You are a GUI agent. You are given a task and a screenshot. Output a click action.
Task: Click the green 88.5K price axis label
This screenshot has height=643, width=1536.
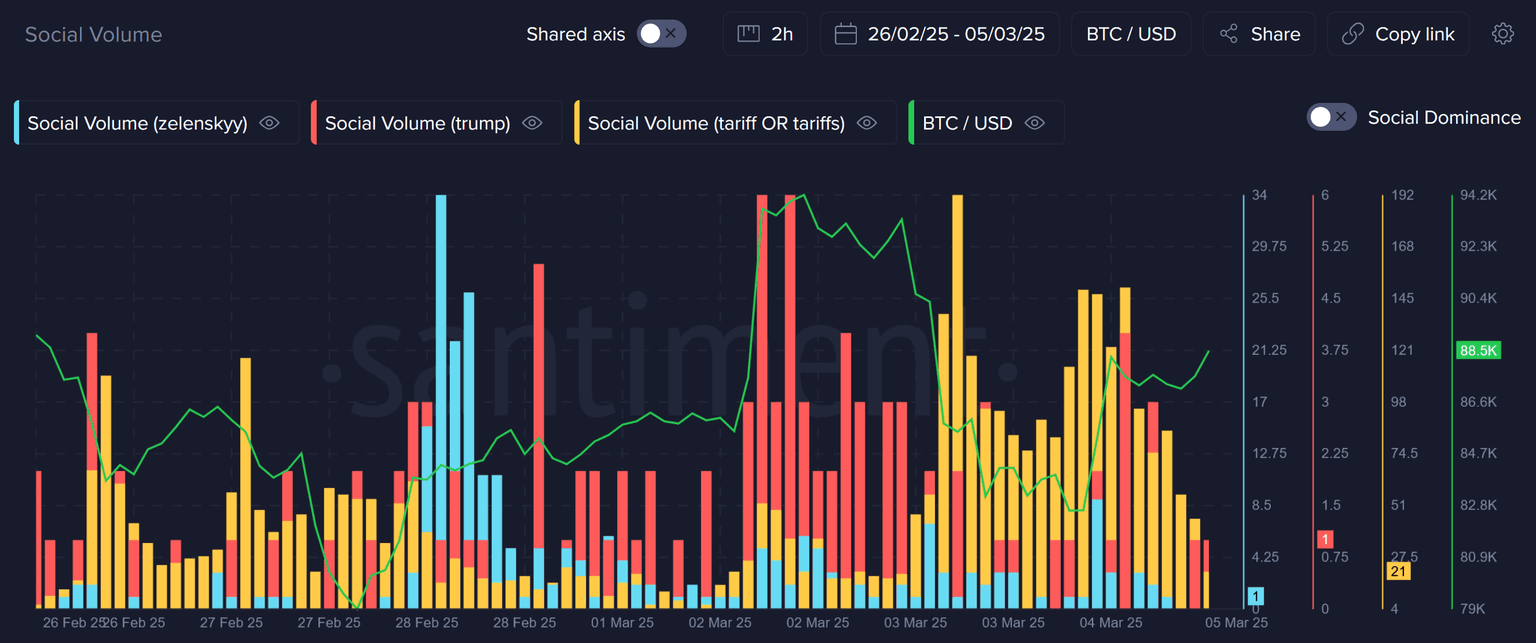pos(1477,350)
